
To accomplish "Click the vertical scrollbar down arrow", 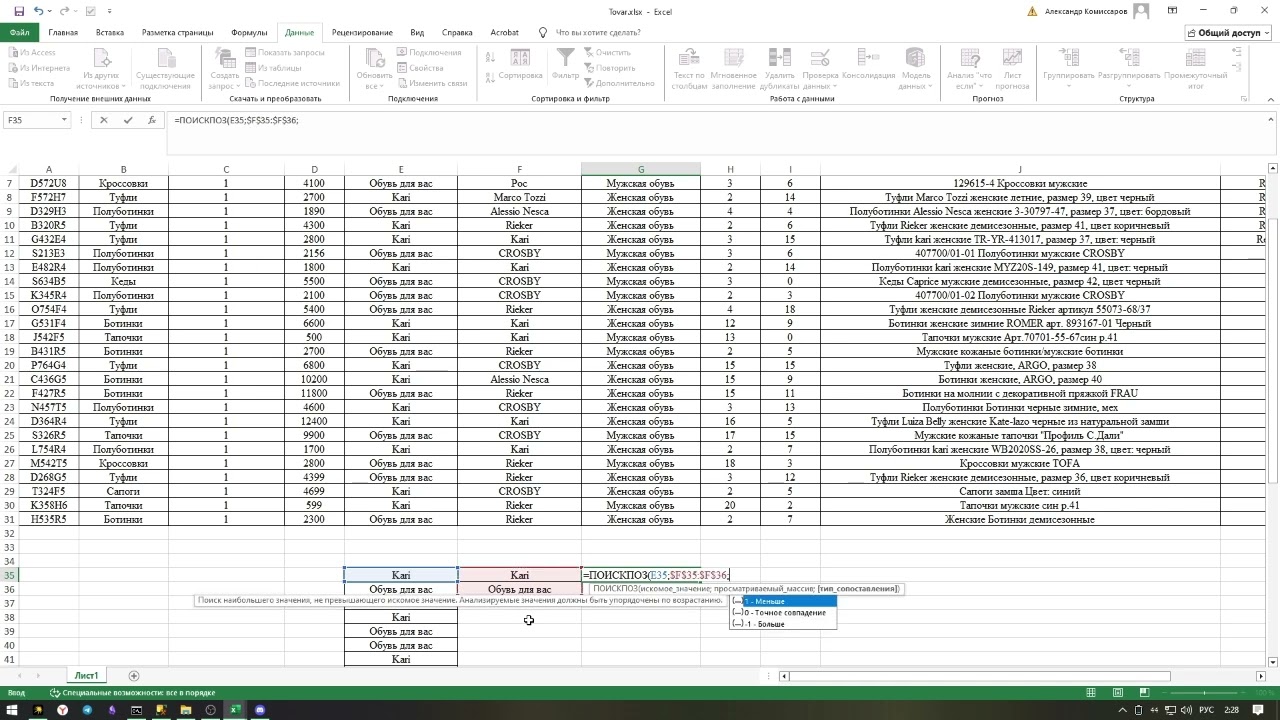I will [x=1273, y=661].
